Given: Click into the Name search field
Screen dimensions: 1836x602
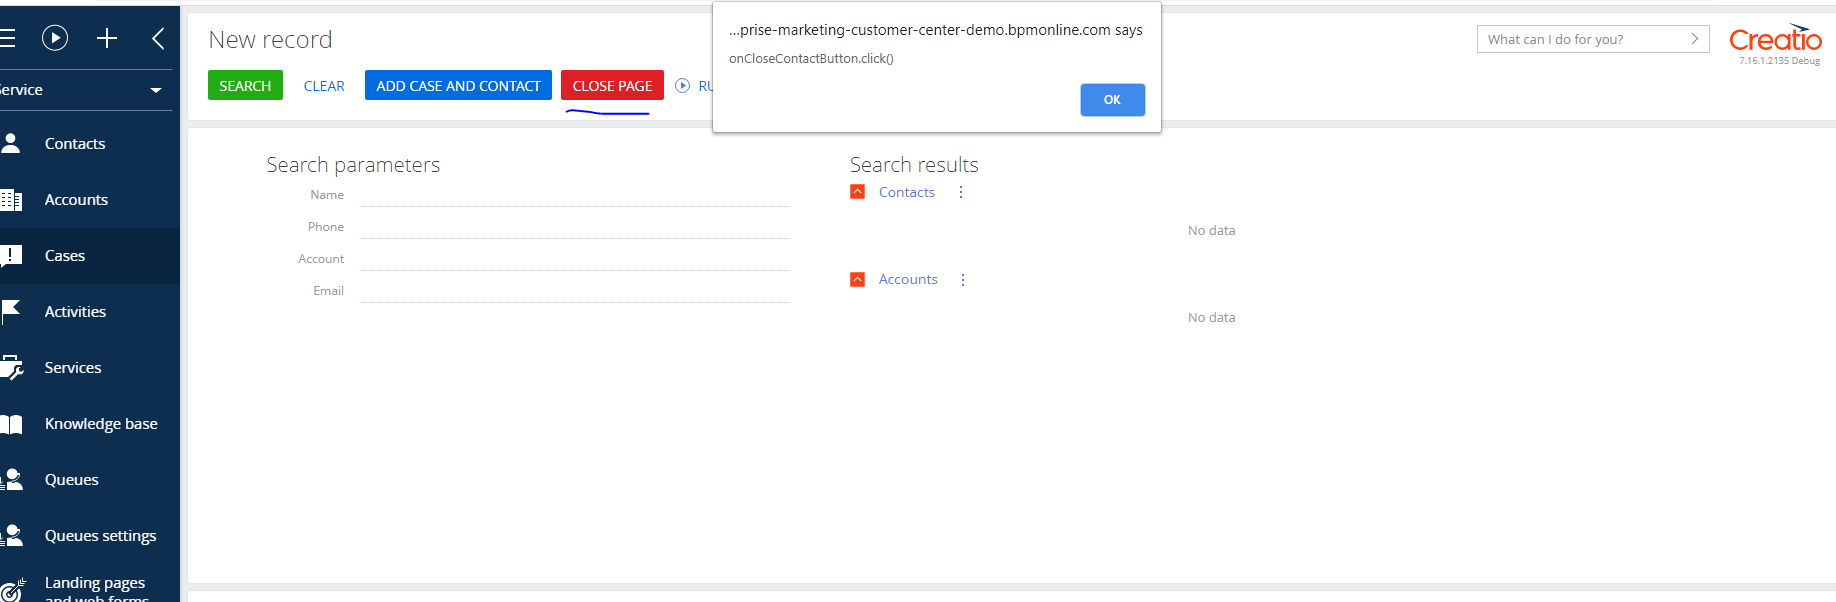Looking at the screenshot, I should [575, 195].
